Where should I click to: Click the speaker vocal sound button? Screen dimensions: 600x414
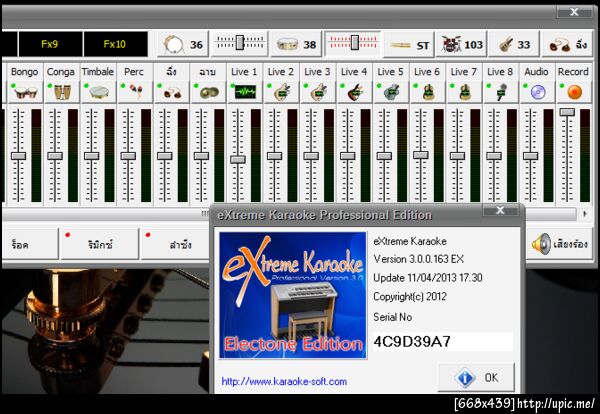559,244
